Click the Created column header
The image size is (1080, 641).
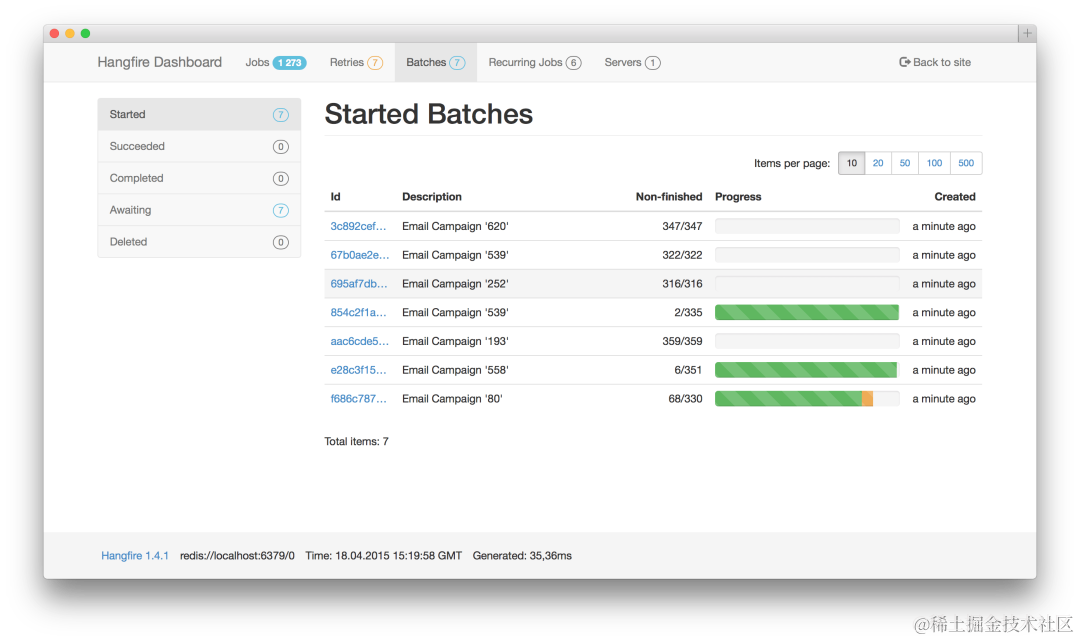[955, 197]
